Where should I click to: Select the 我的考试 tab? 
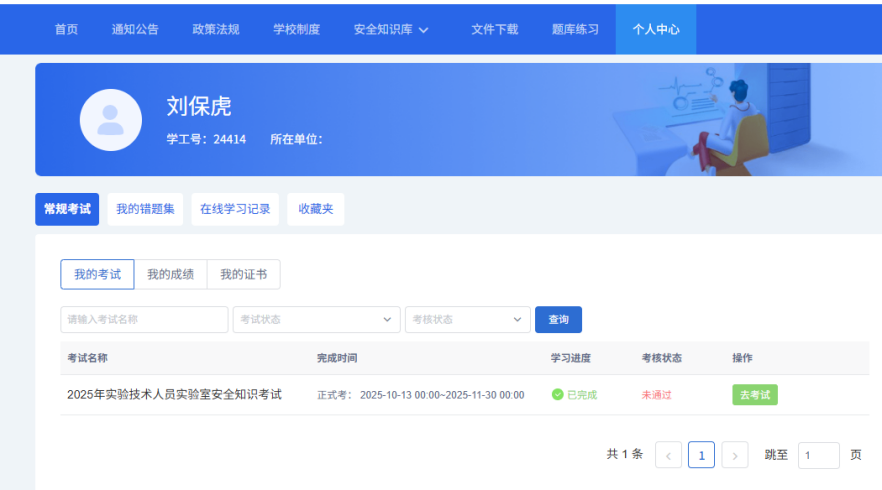(97, 275)
